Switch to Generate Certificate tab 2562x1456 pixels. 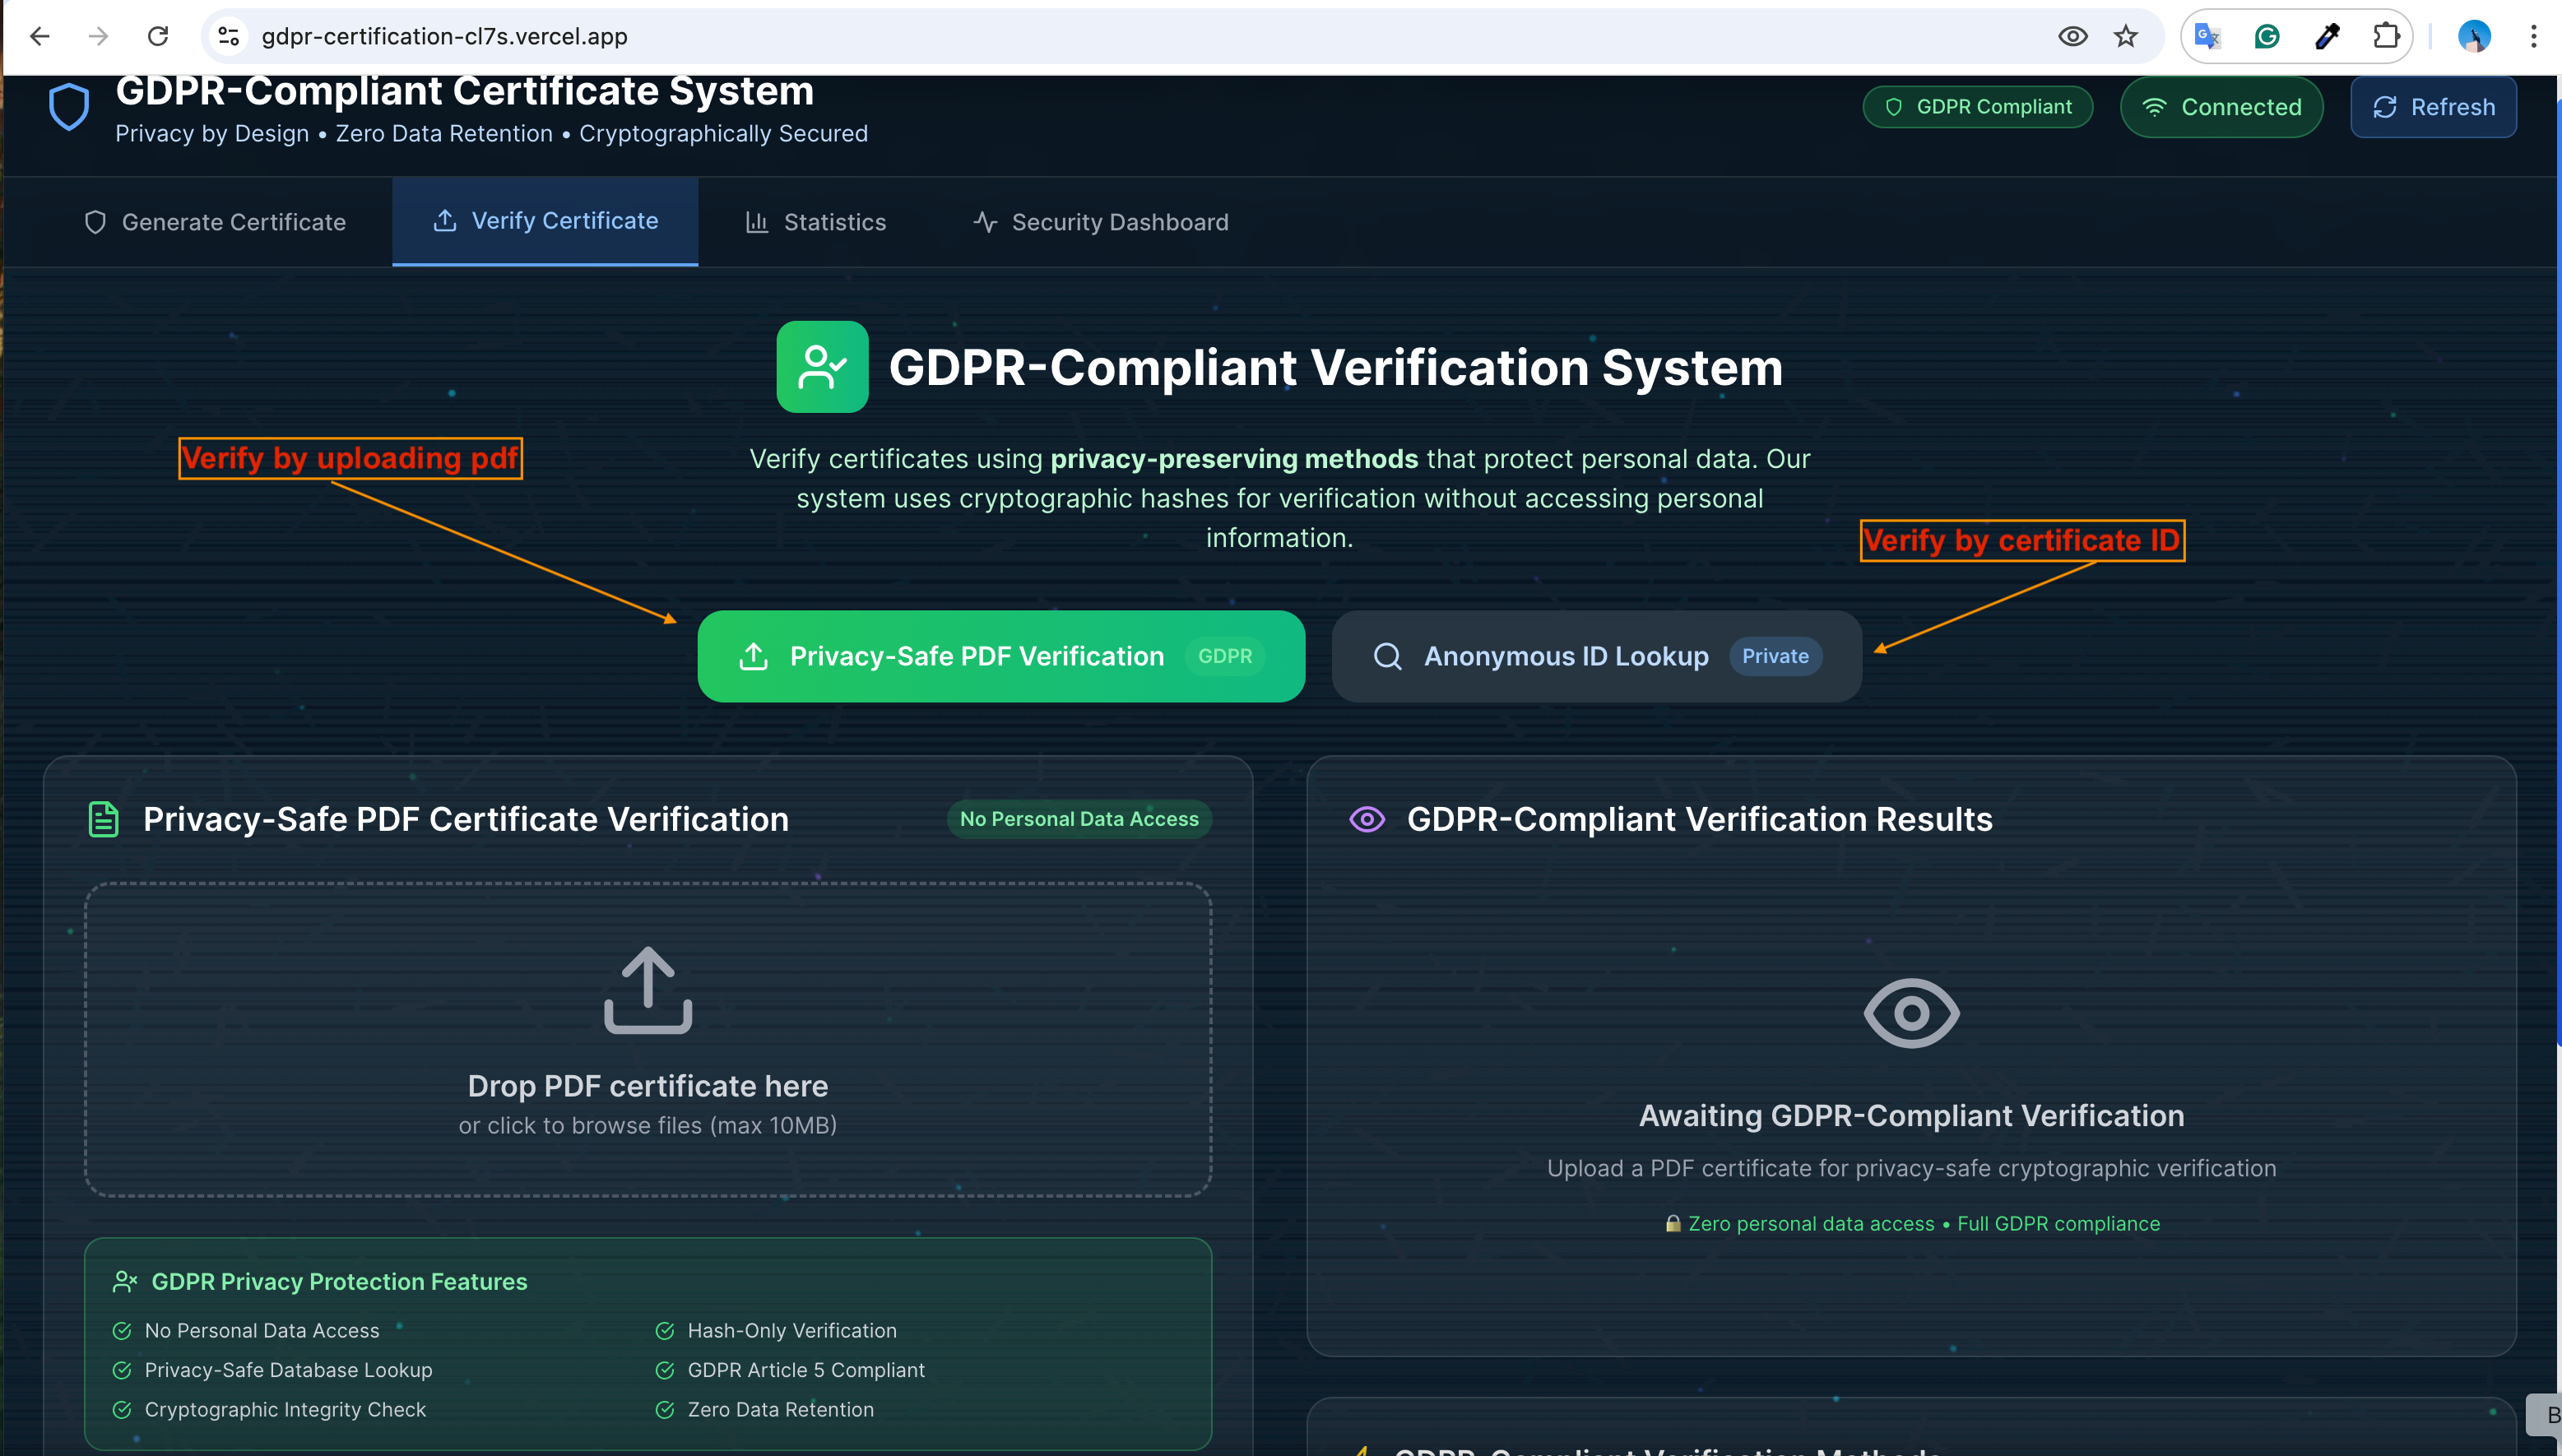coord(215,222)
